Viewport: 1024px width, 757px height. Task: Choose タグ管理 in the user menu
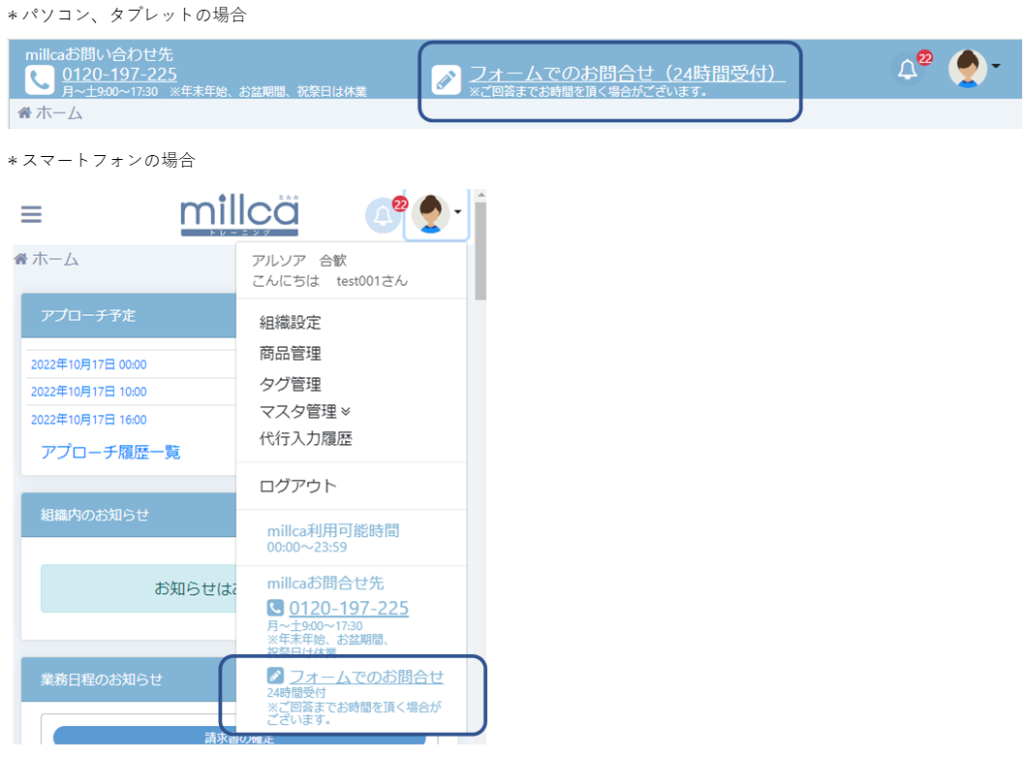tap(290, 384)
